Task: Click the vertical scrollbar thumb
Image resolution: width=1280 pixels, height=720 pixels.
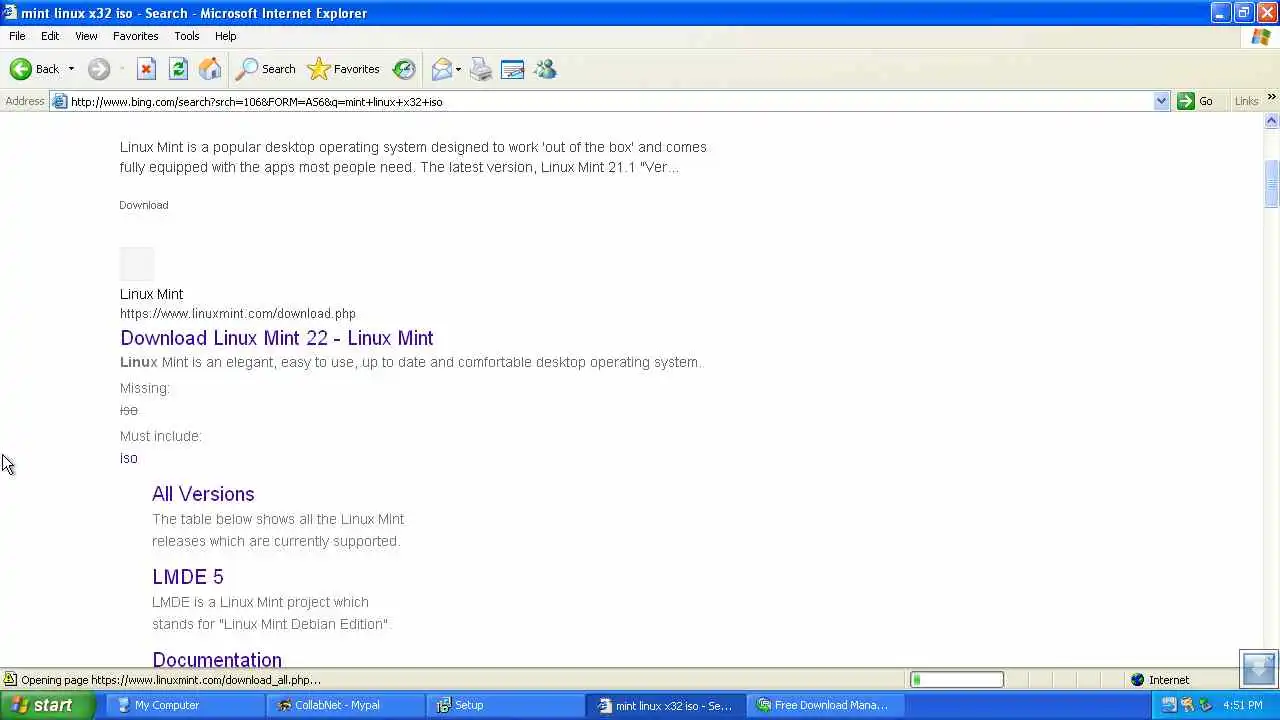Action: pyautogui.click(x=1272, y=184)
